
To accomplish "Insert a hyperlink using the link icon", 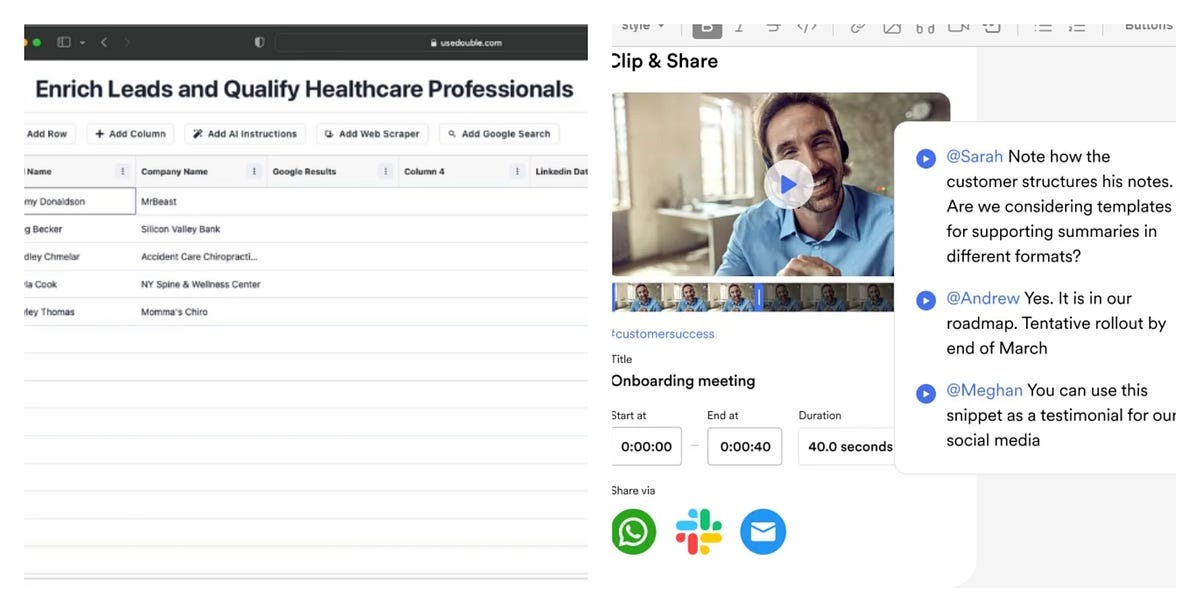I will click(x=857, y=27).
